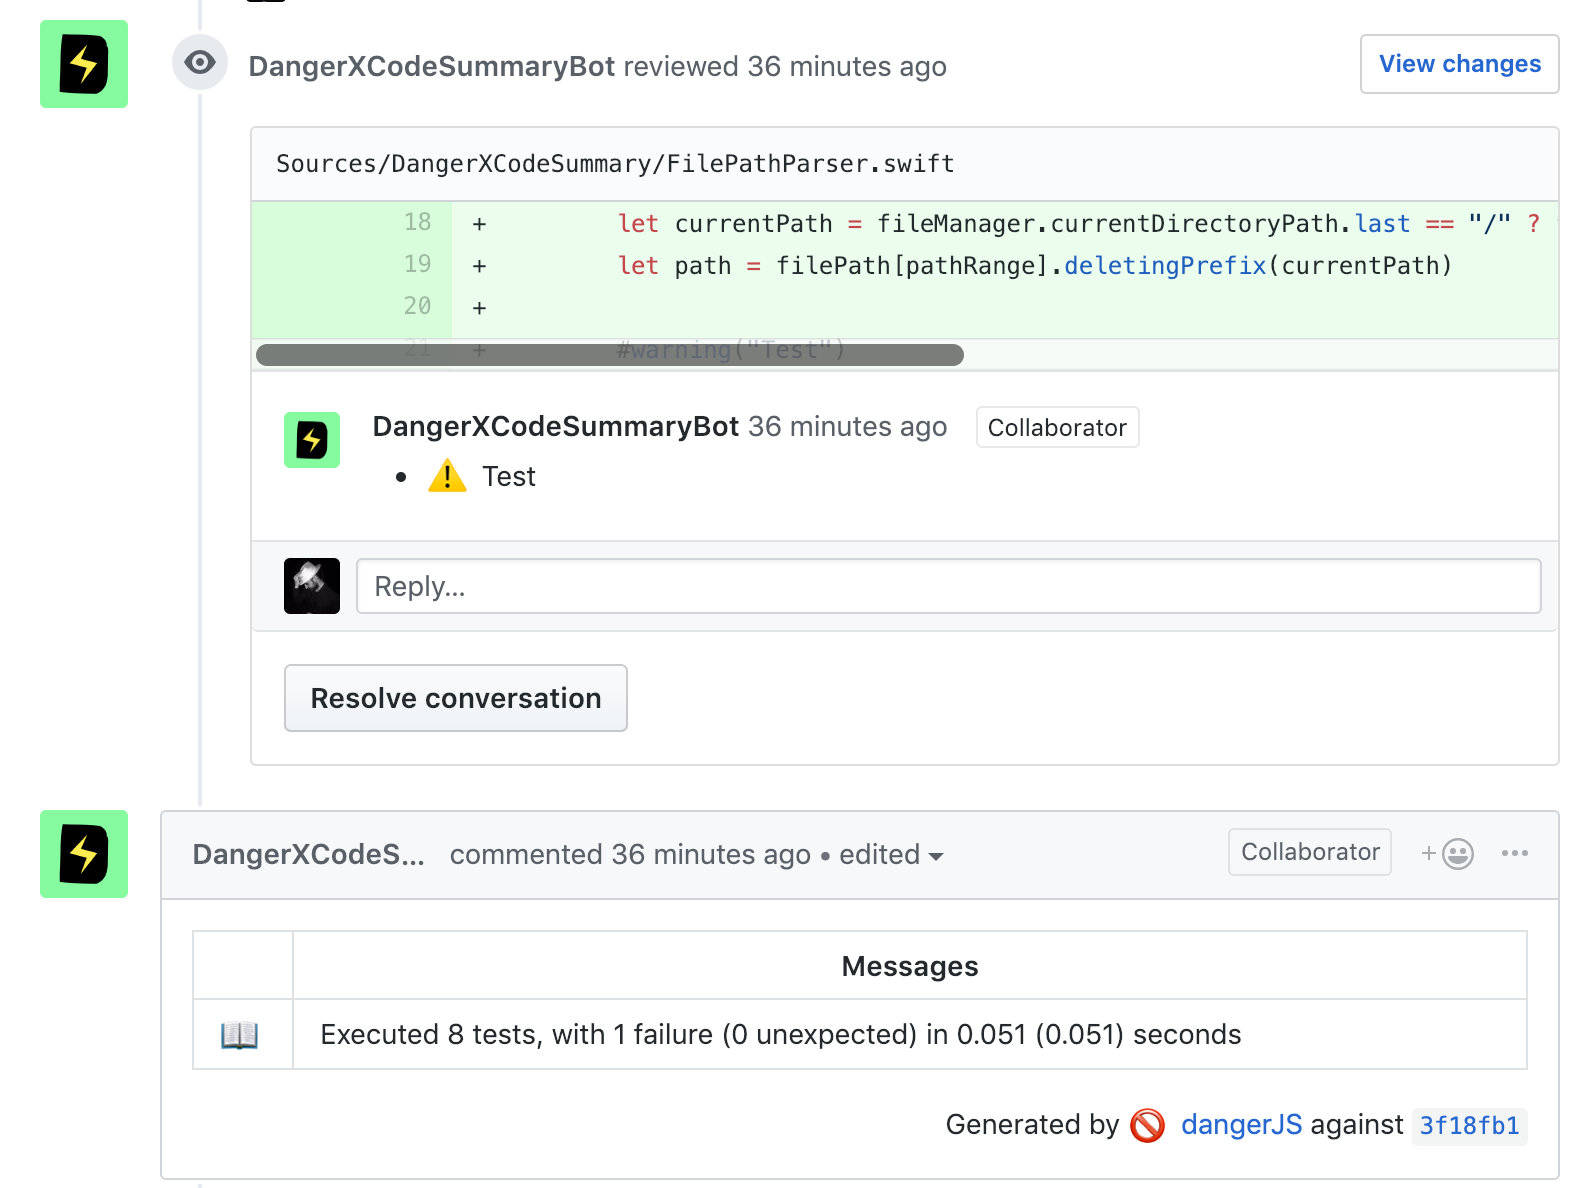The width and height of the screenshot is (1584, 1188).
Task: Click the 'reviewed 36 minutes ago' timestamp
Action: [x=785, y=66]
